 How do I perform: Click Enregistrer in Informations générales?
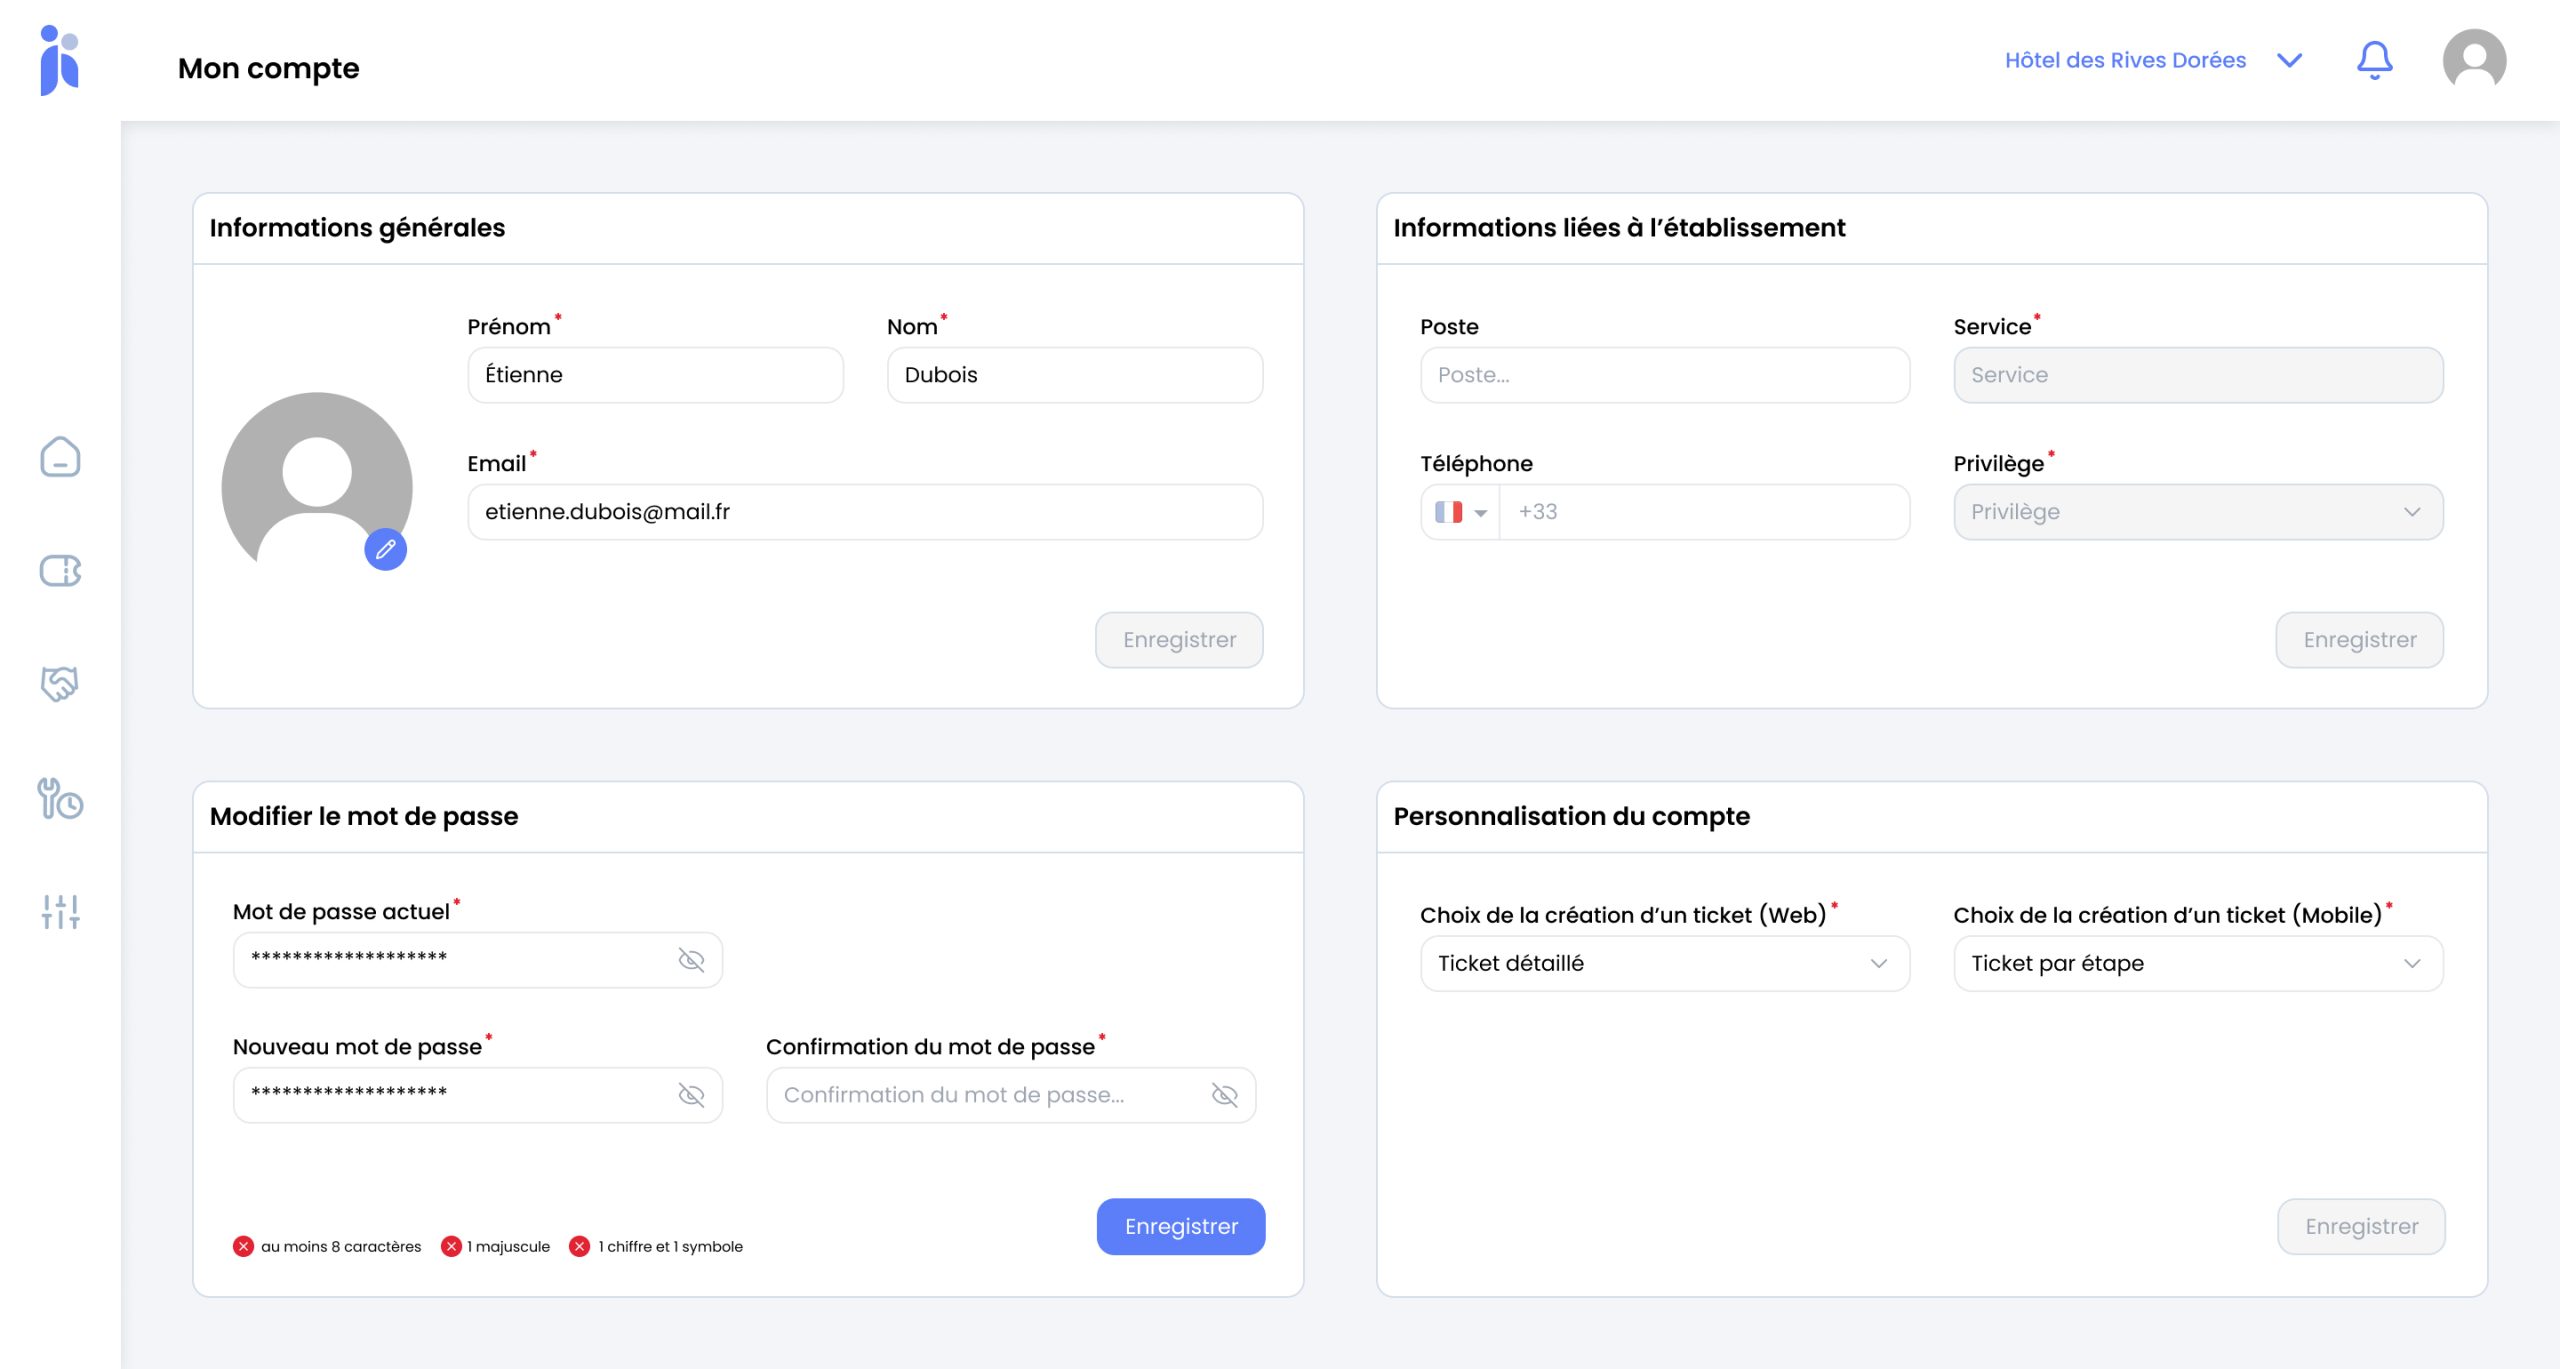pos(1179,640)
